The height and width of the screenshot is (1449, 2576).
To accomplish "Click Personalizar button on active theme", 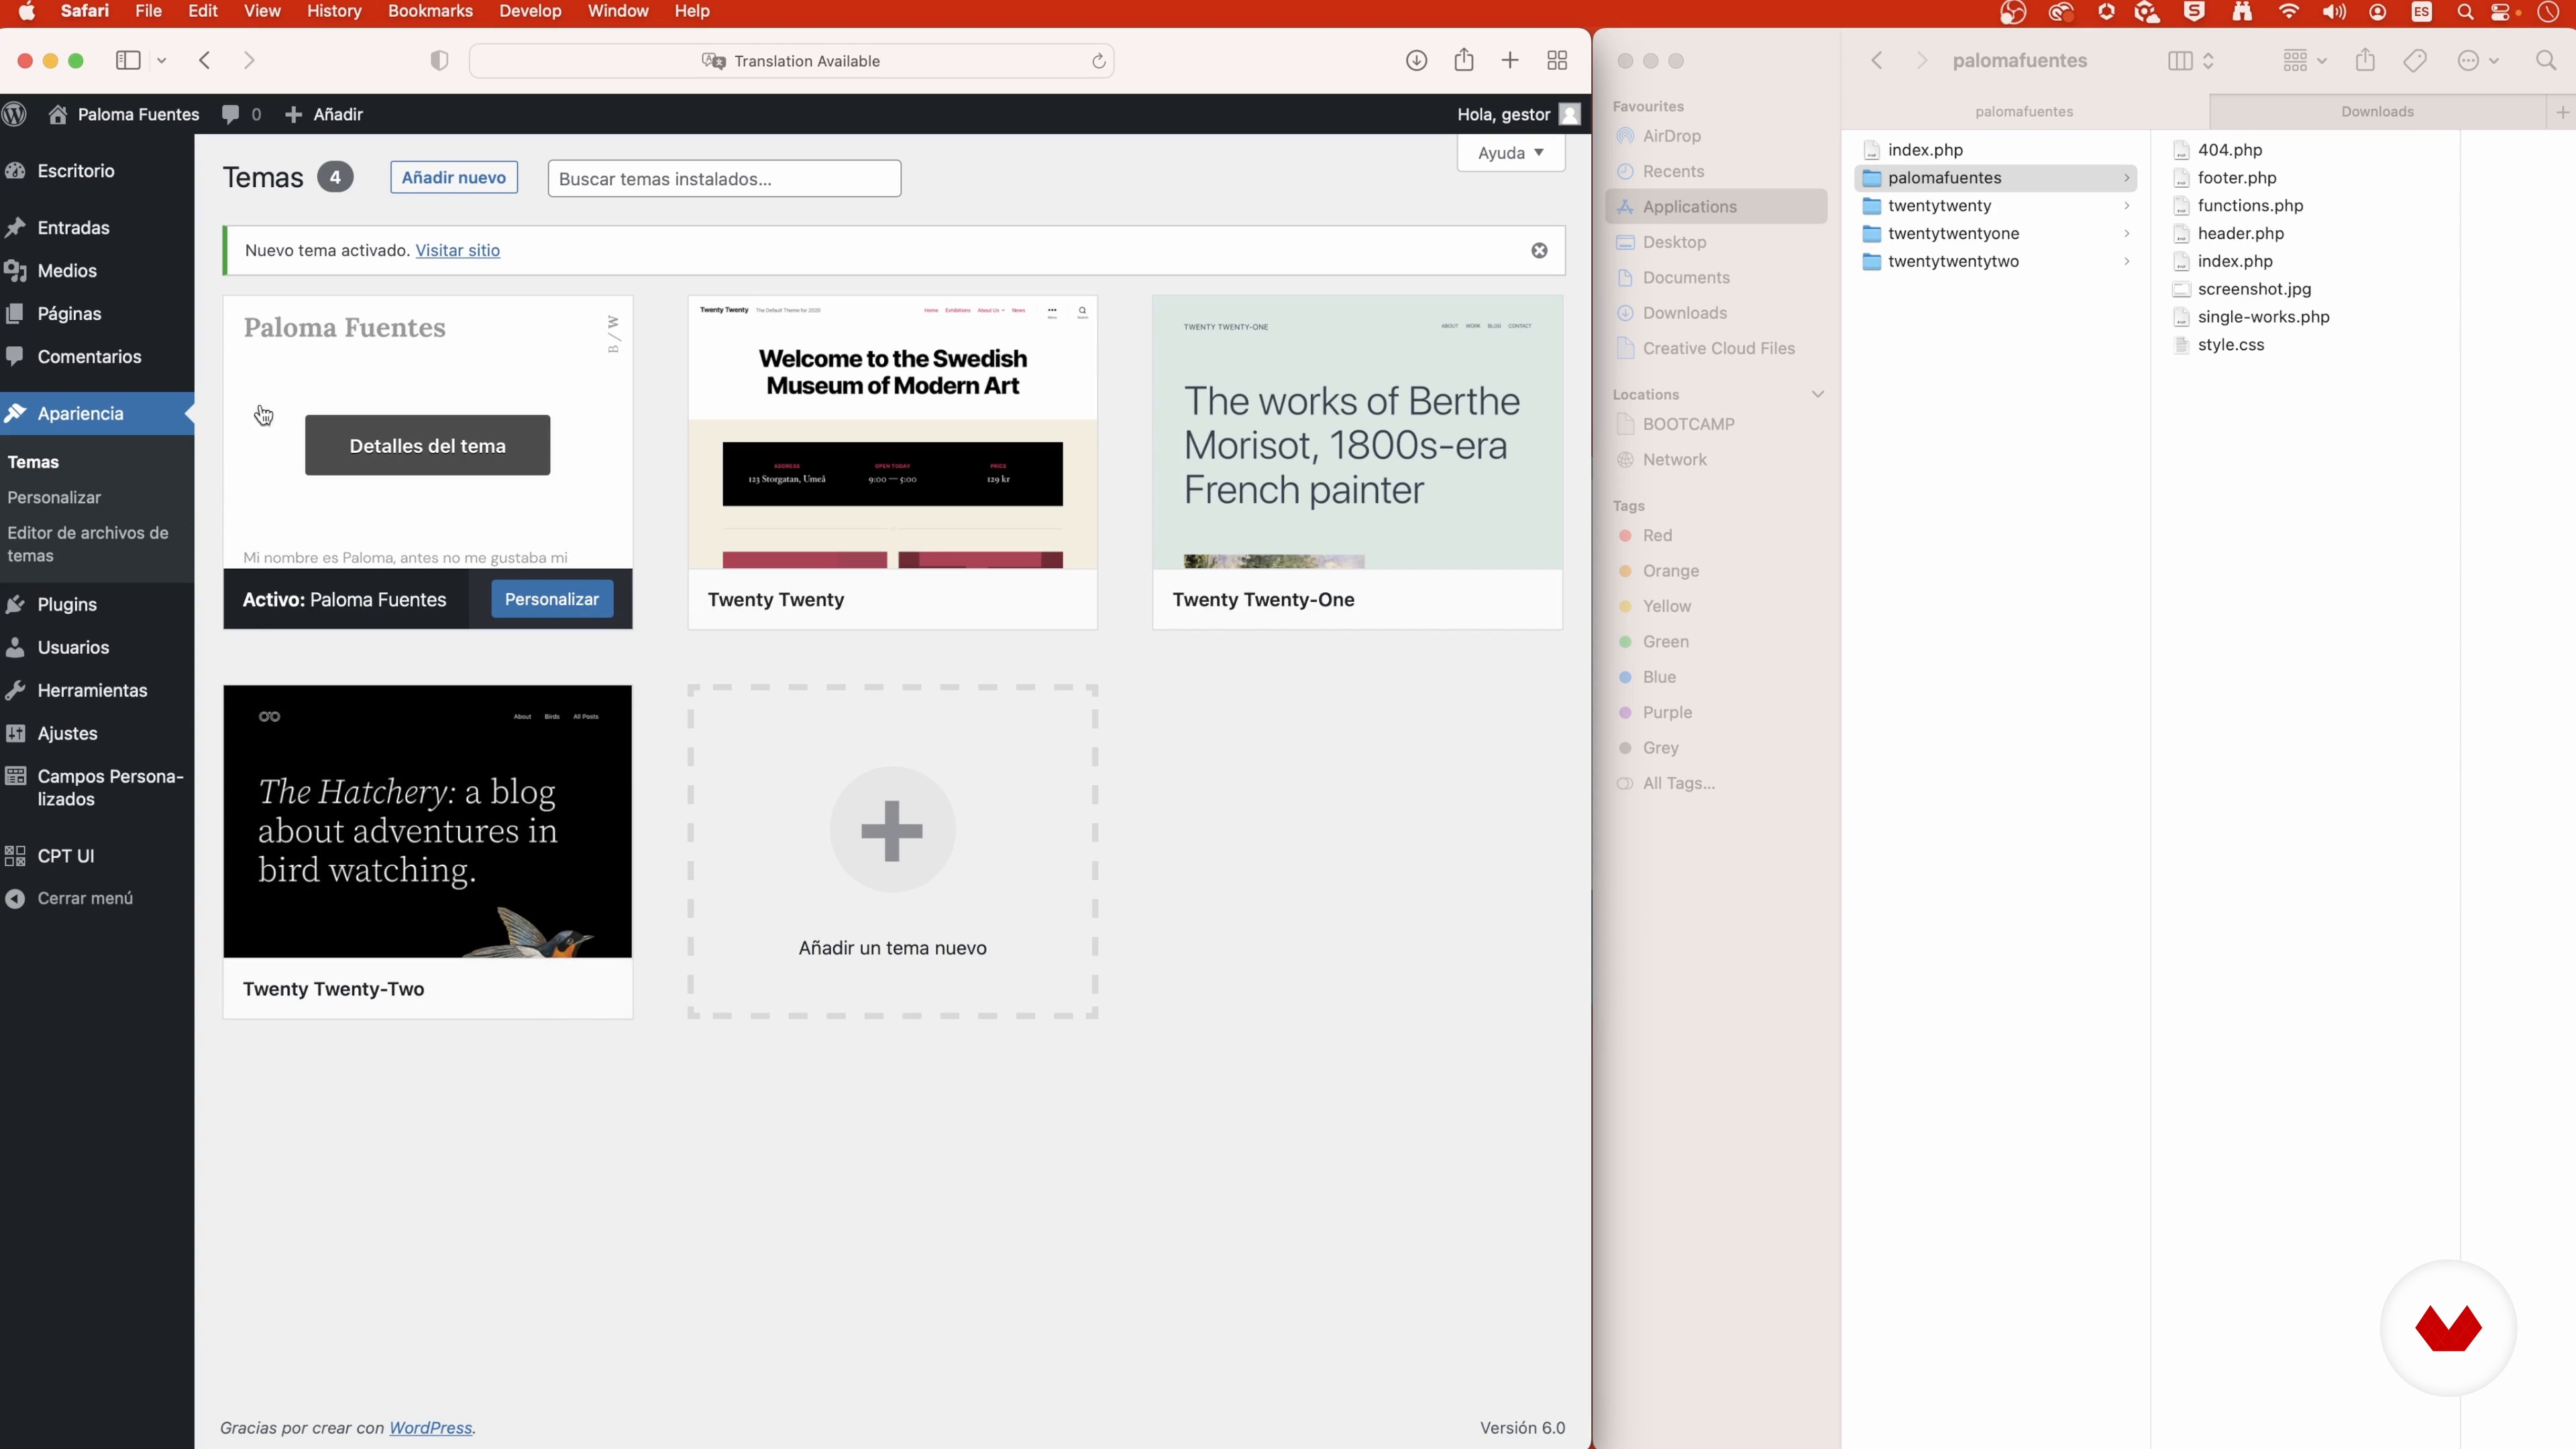I will [552, 599].
